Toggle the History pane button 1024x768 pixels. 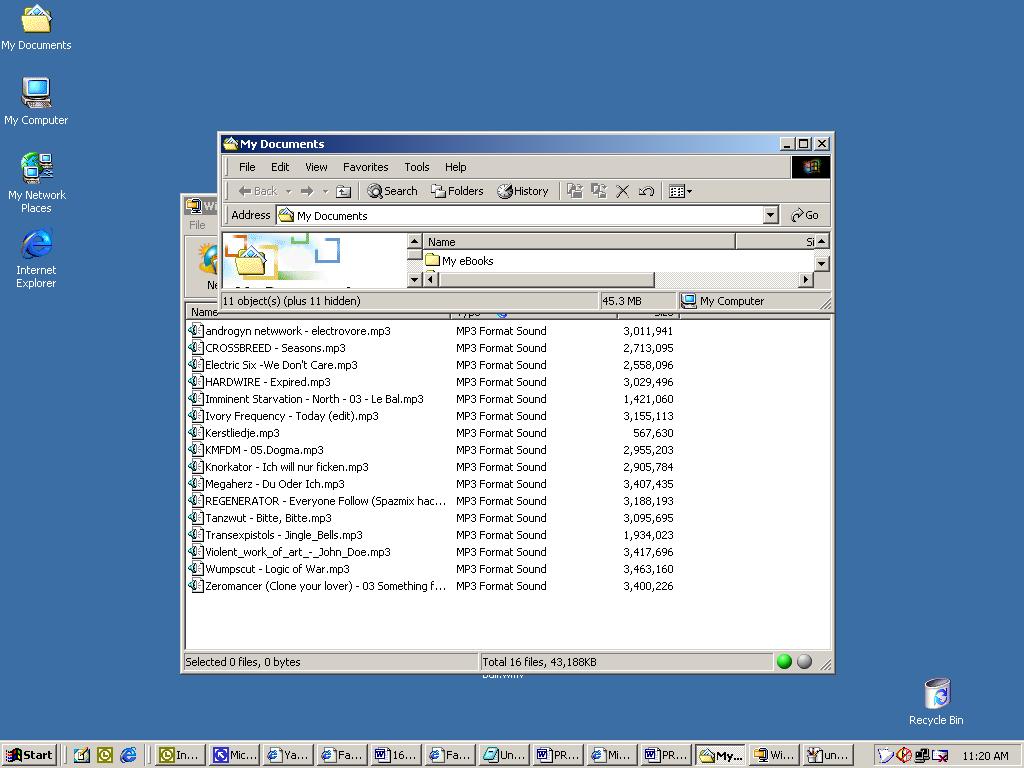[x=523, y=191]
